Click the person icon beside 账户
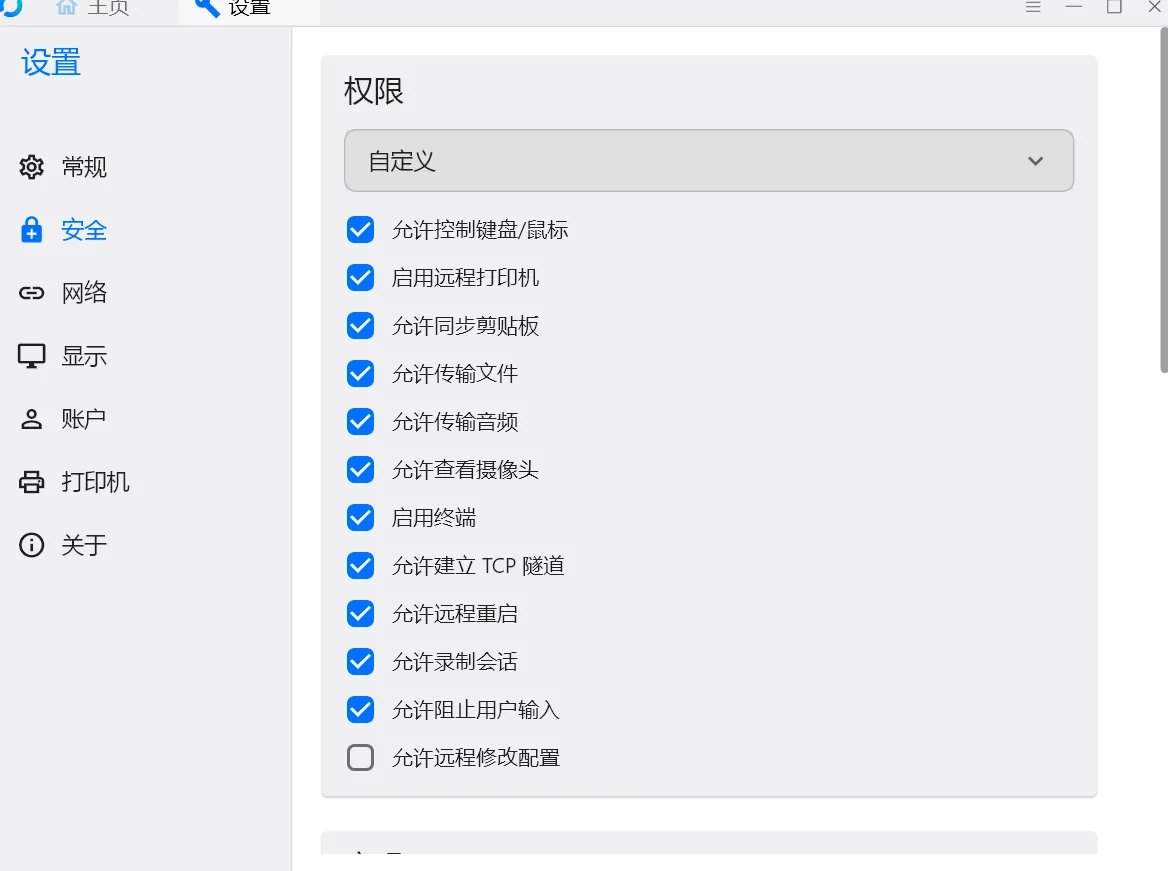1168x871 pixels. (31, 419)
